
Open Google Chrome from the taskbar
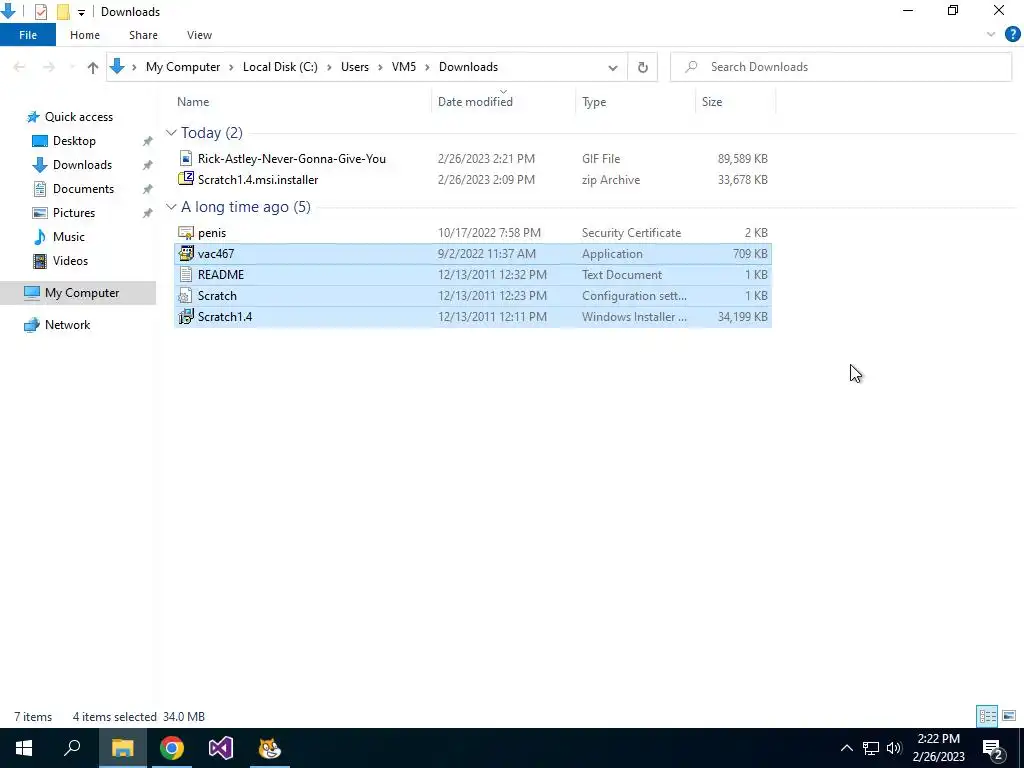[x=172, y=748]
